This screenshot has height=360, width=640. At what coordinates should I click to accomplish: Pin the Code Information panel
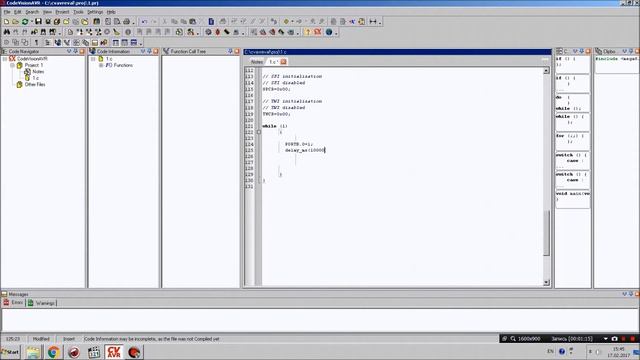coord(149,51)
